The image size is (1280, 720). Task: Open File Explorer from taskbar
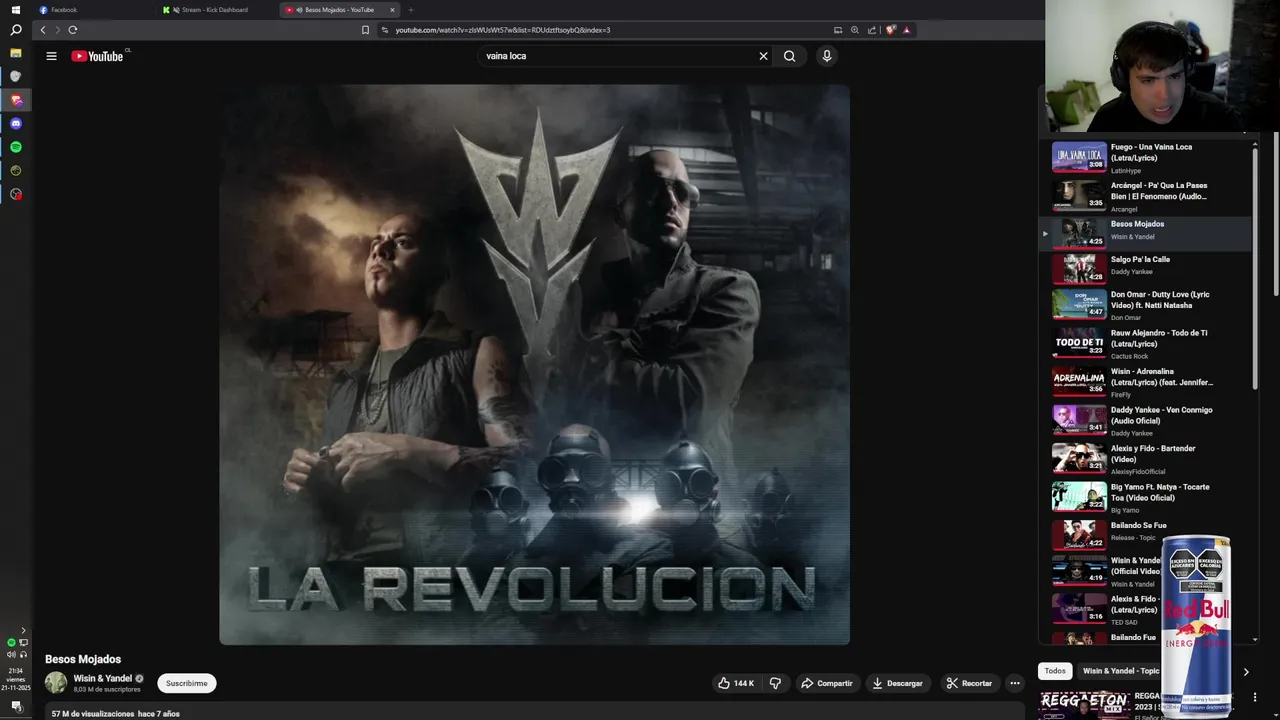click(x=15, y=53)
